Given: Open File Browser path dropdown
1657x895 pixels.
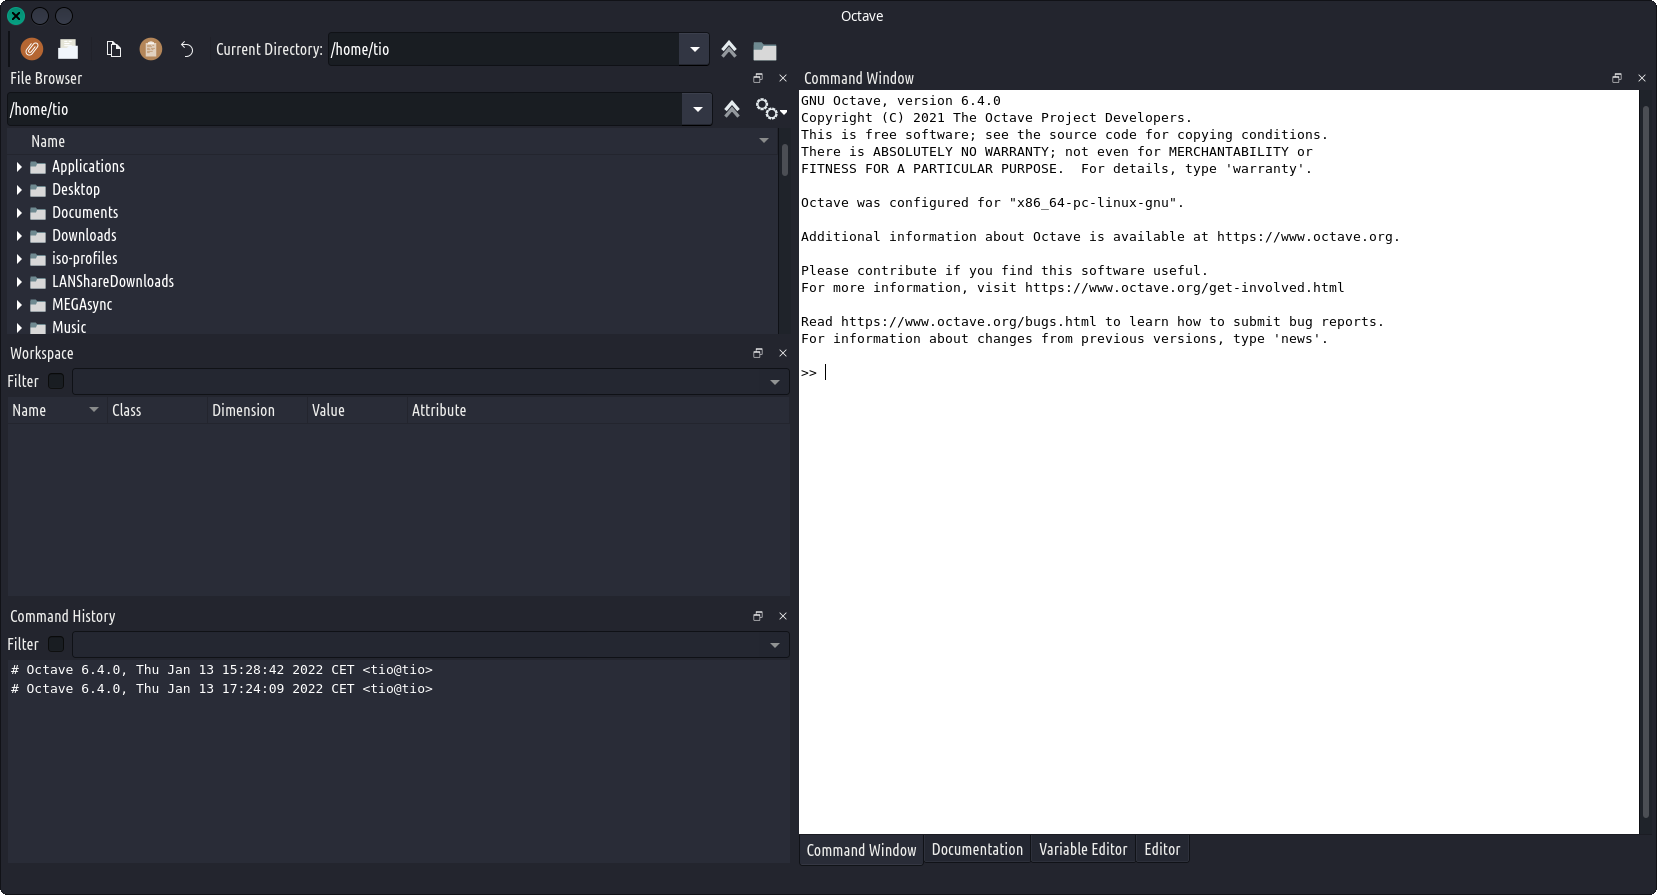Looking at the screenshot, I should (x=697, y=109).
